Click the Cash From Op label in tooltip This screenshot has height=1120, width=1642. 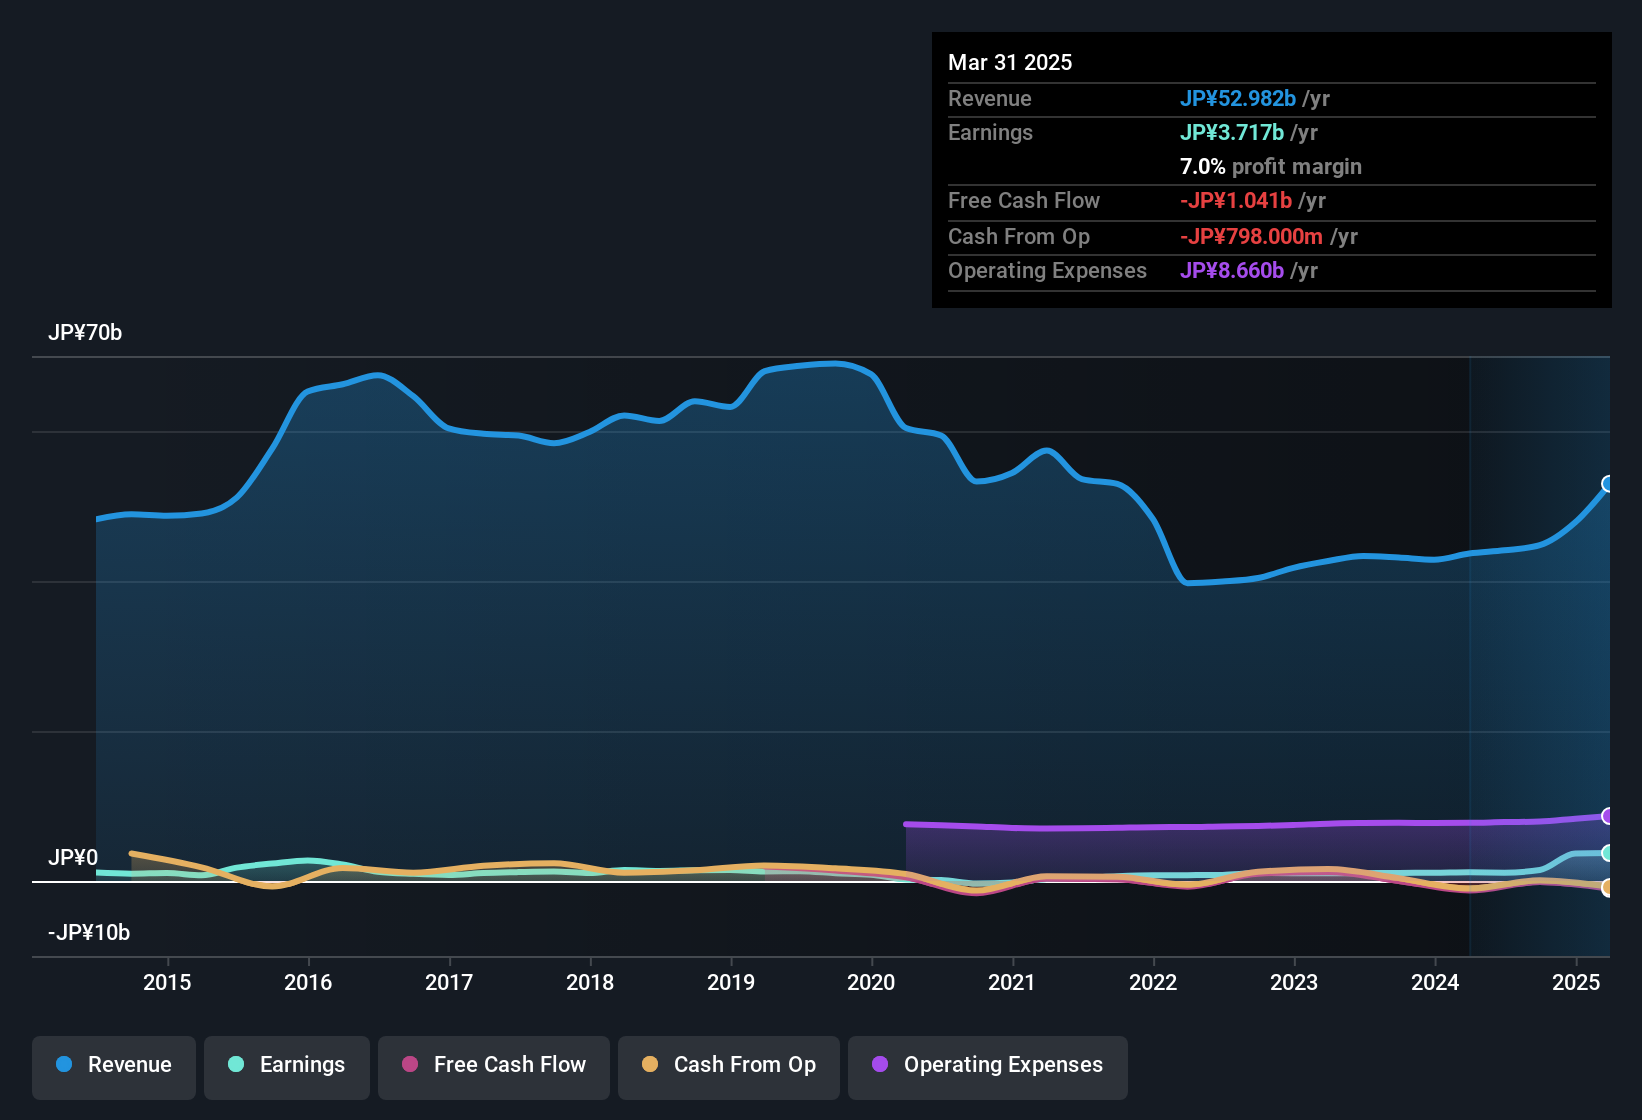click(1019, 236)
